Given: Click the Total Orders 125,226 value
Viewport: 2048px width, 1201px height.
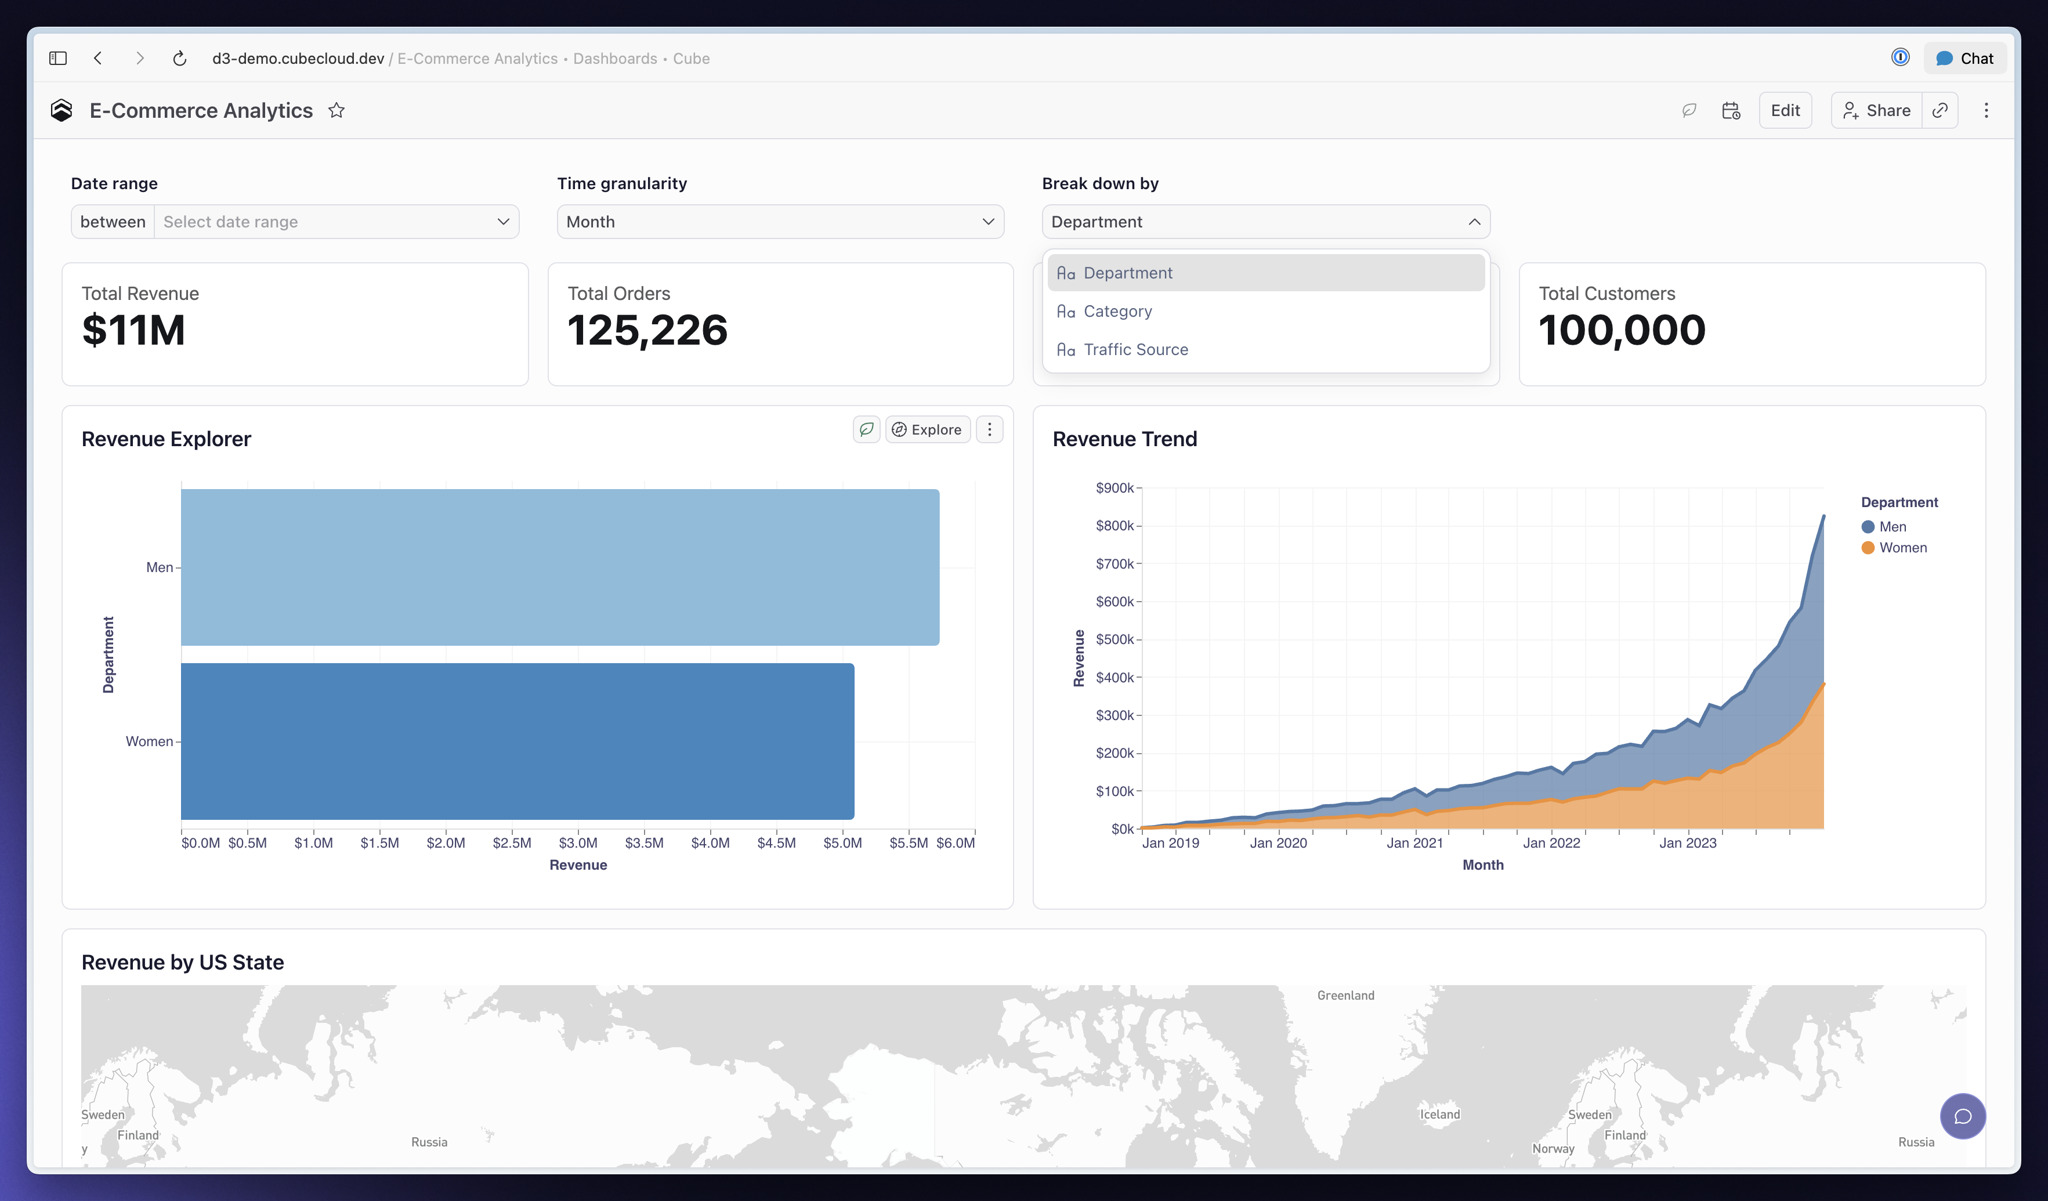Looking at the screenshot, I should pos(647,330).
